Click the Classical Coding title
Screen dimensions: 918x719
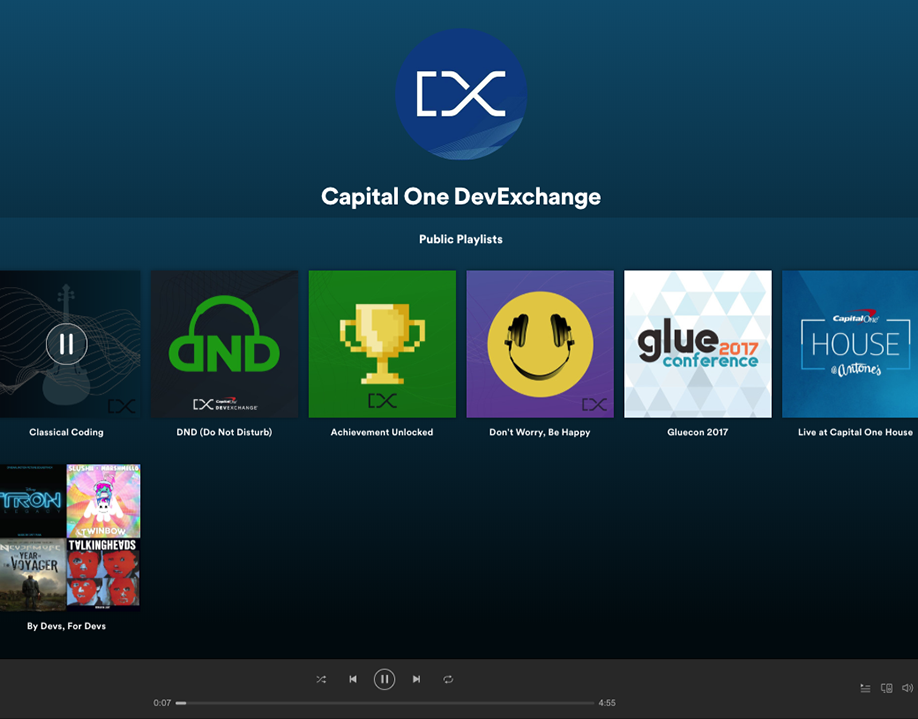[66, 432]
